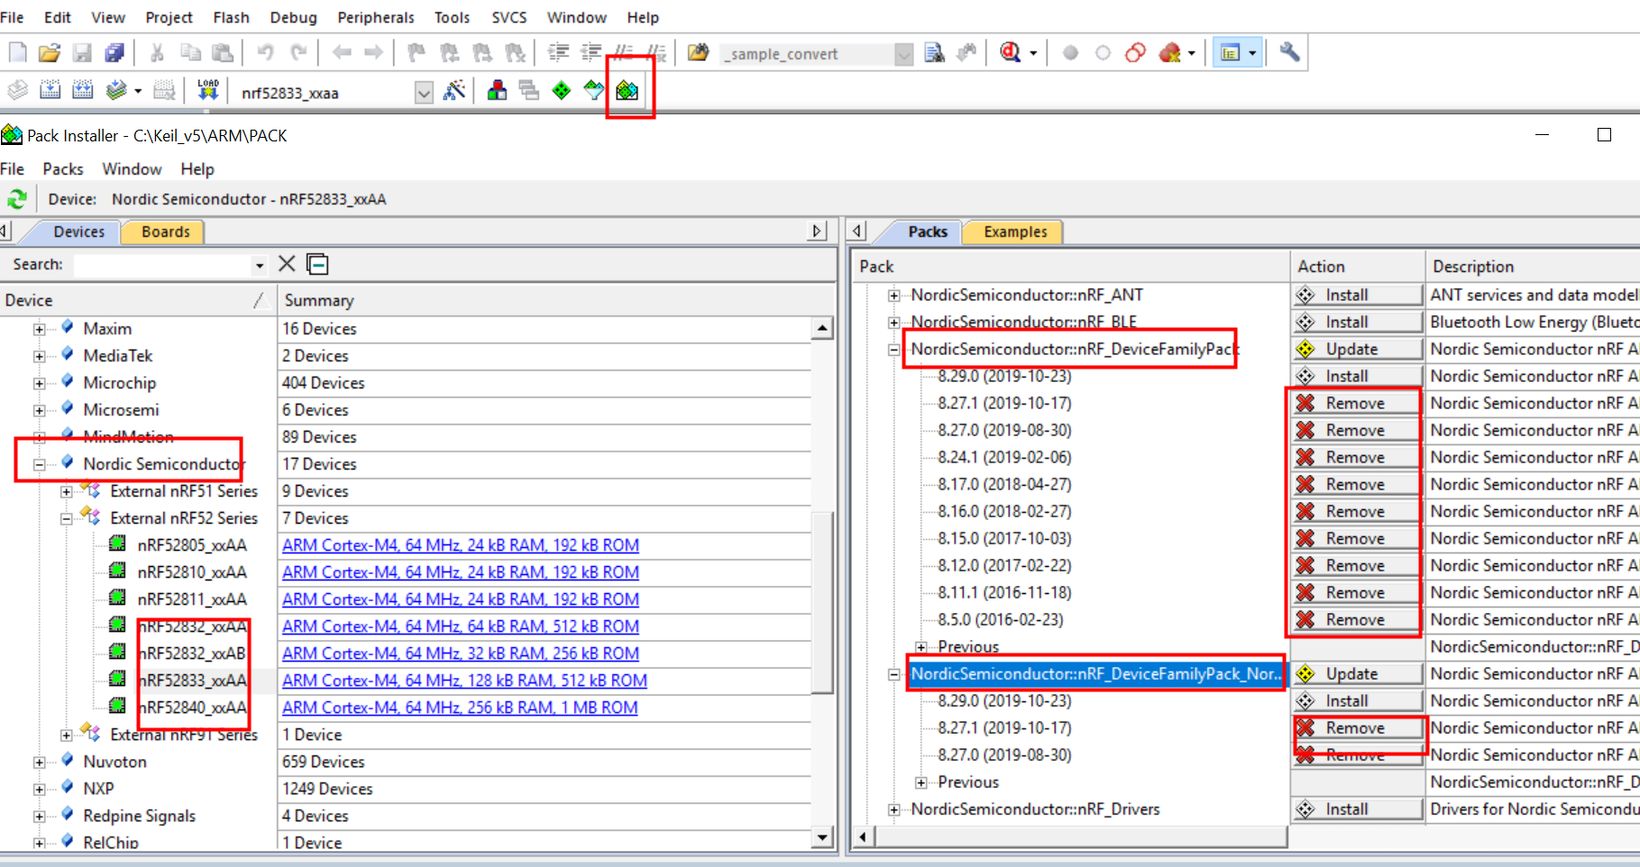Click the open file folder icon

[49, 53]
